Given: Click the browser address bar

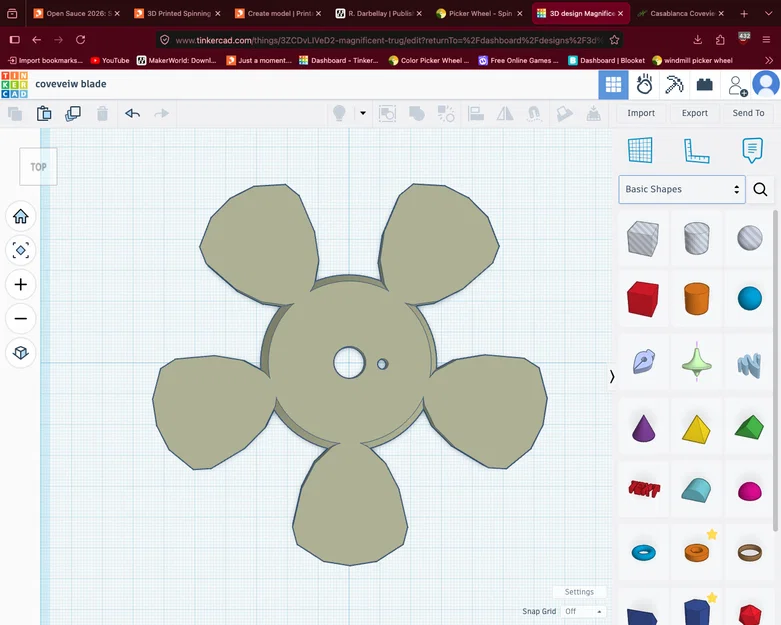Looking at the screenshot, I should tap(389, 40).
